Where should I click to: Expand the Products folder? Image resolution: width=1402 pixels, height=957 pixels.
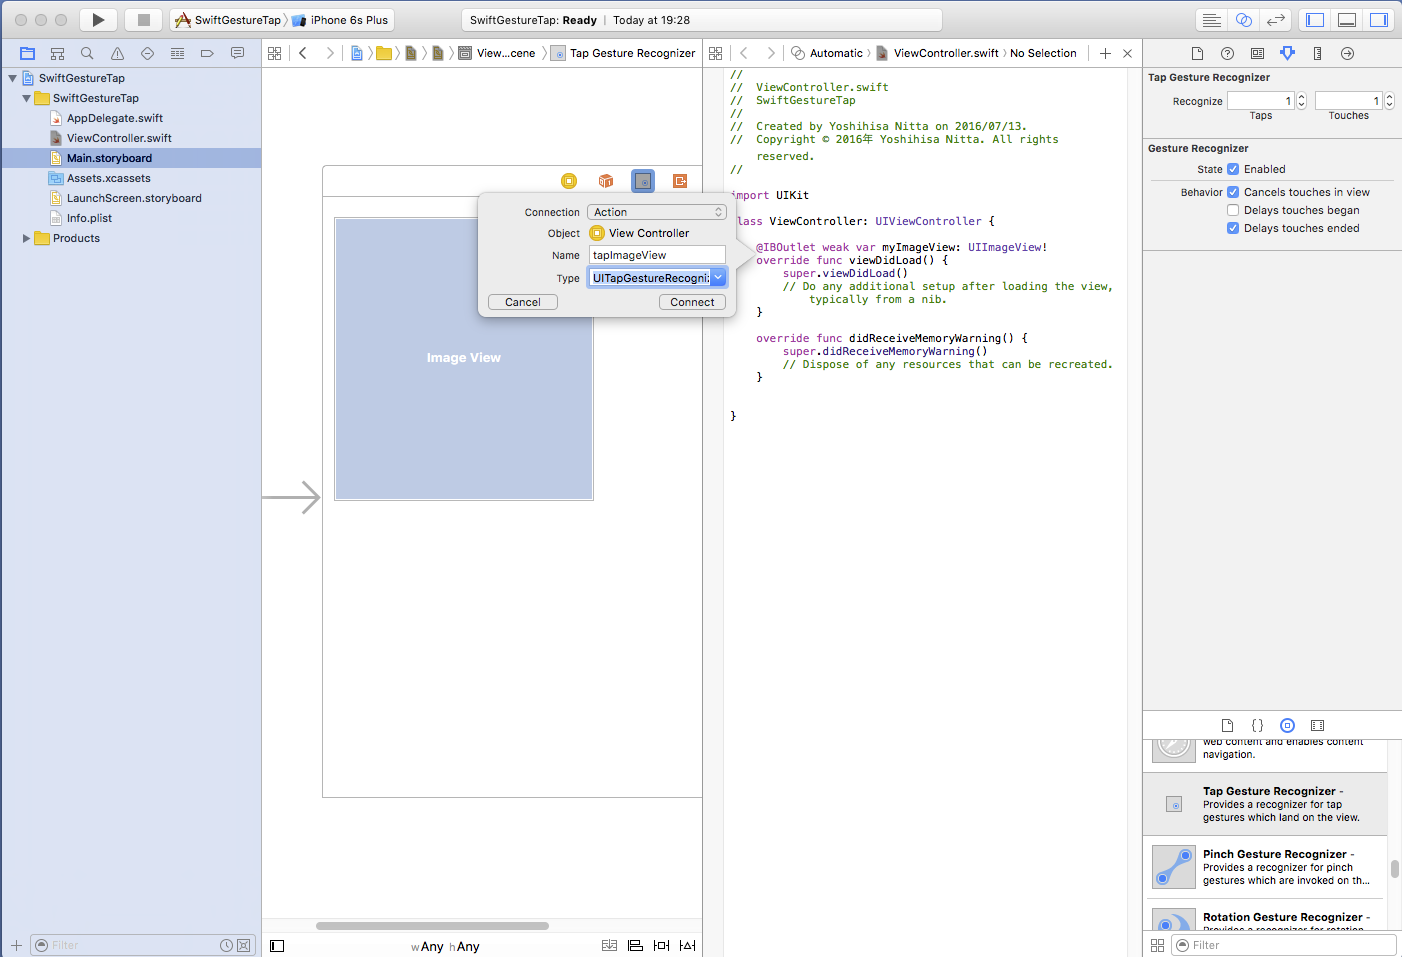27,238
